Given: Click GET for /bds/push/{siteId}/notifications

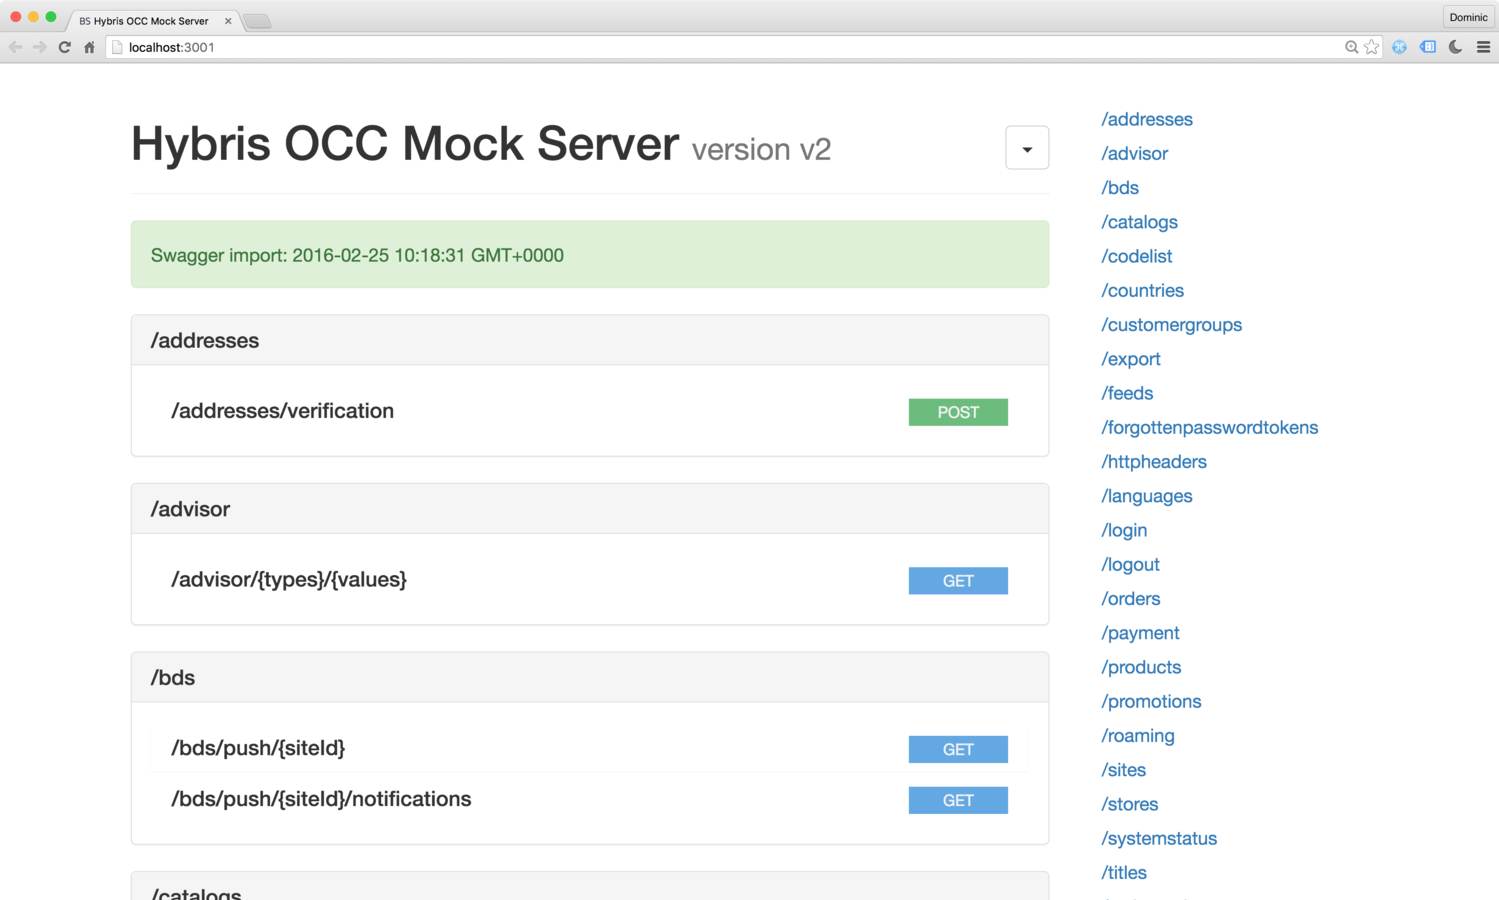Looking at the screenshot, I should tap(958, 800).
